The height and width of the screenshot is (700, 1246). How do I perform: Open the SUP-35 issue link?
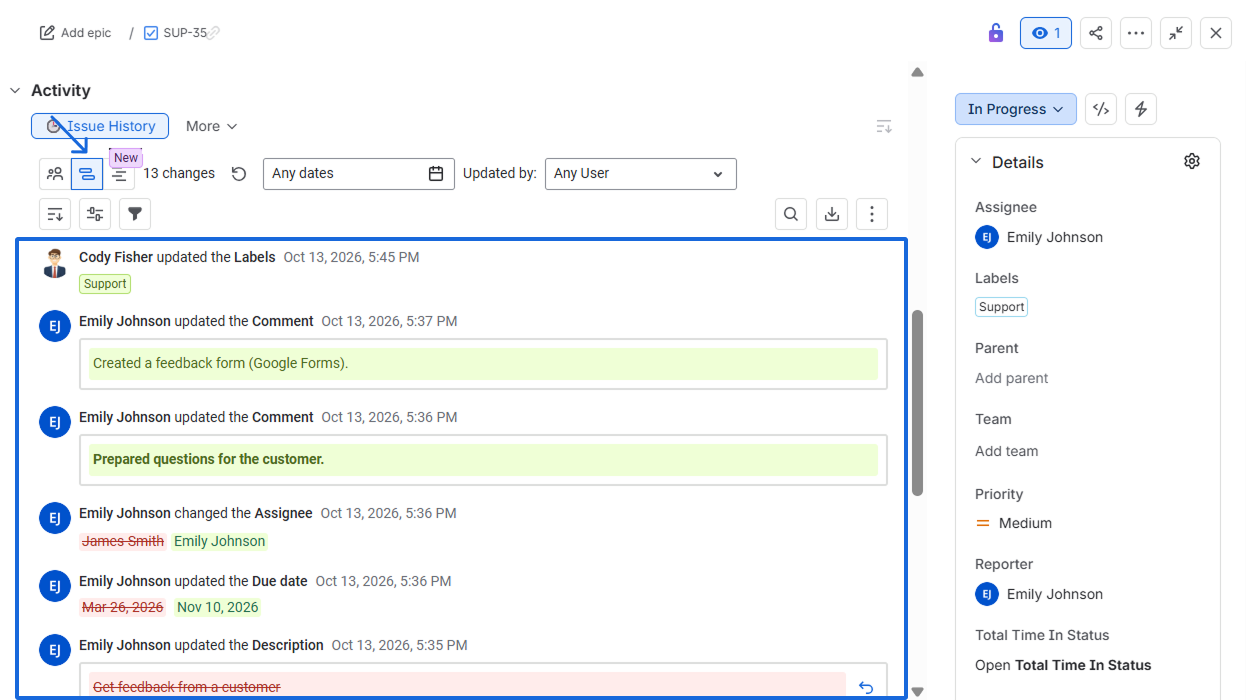[185, 33]
